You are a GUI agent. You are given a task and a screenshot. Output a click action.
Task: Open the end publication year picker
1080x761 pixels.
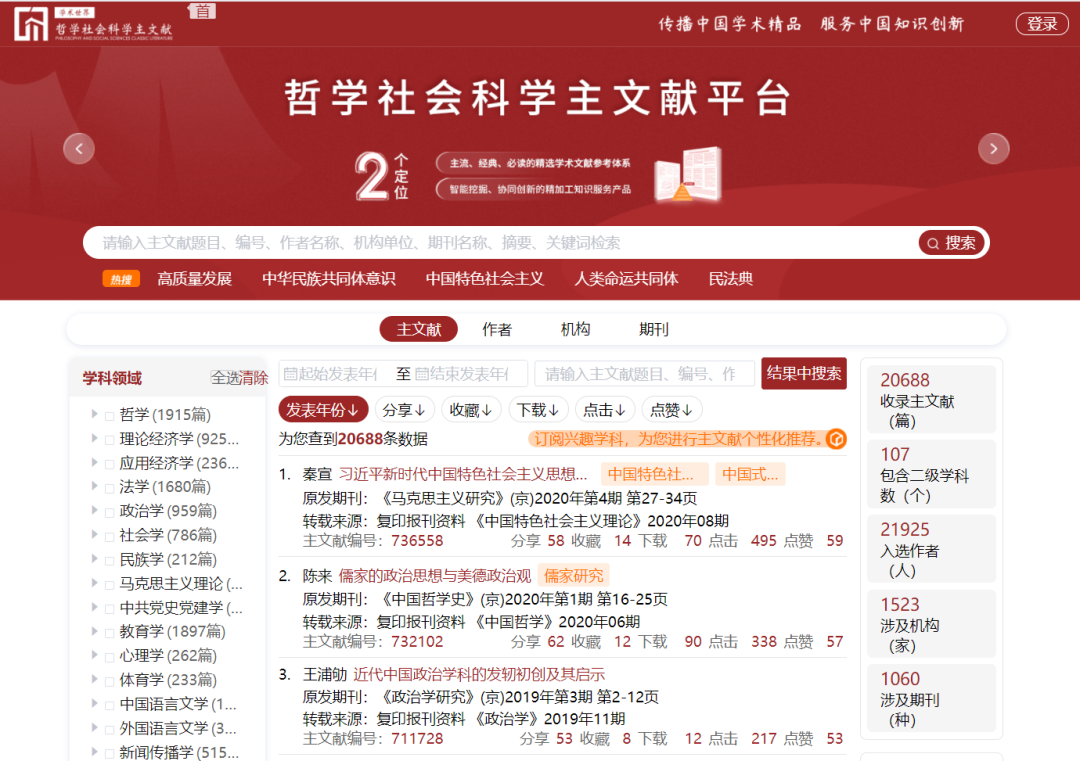click(x=469, y=374)
